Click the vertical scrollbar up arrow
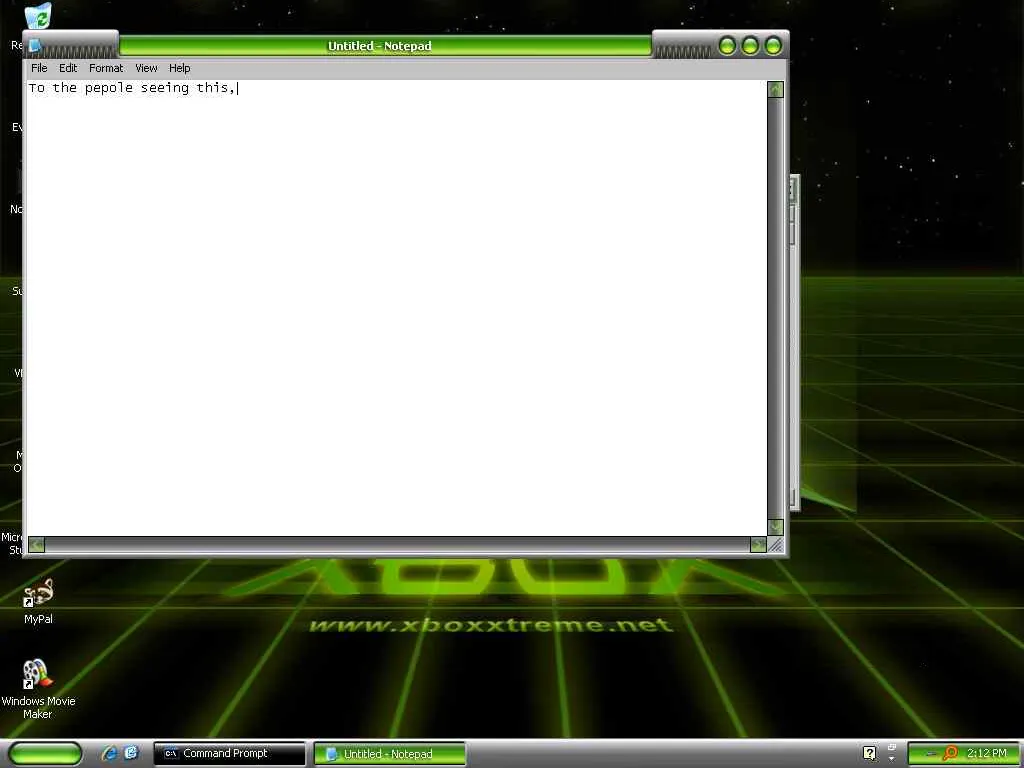 click(x=775, y=89)
